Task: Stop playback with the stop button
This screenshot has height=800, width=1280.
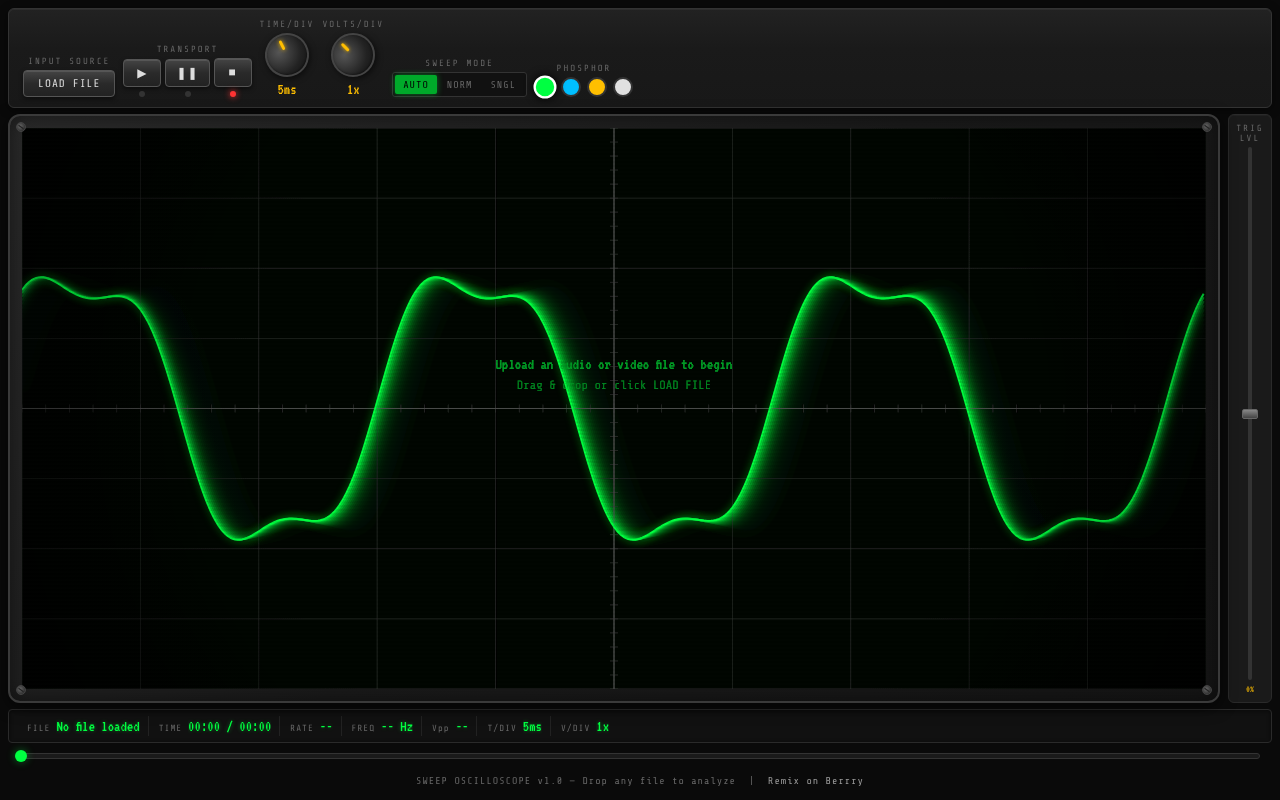Action: click(233, 73)
